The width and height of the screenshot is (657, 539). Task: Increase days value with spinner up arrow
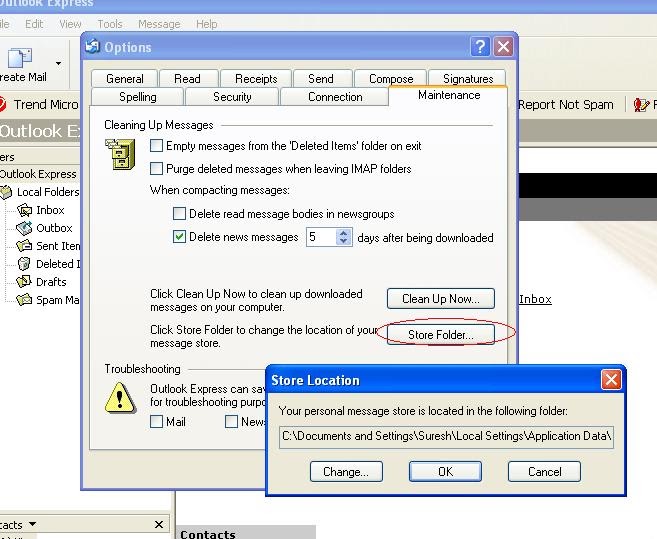344,233
